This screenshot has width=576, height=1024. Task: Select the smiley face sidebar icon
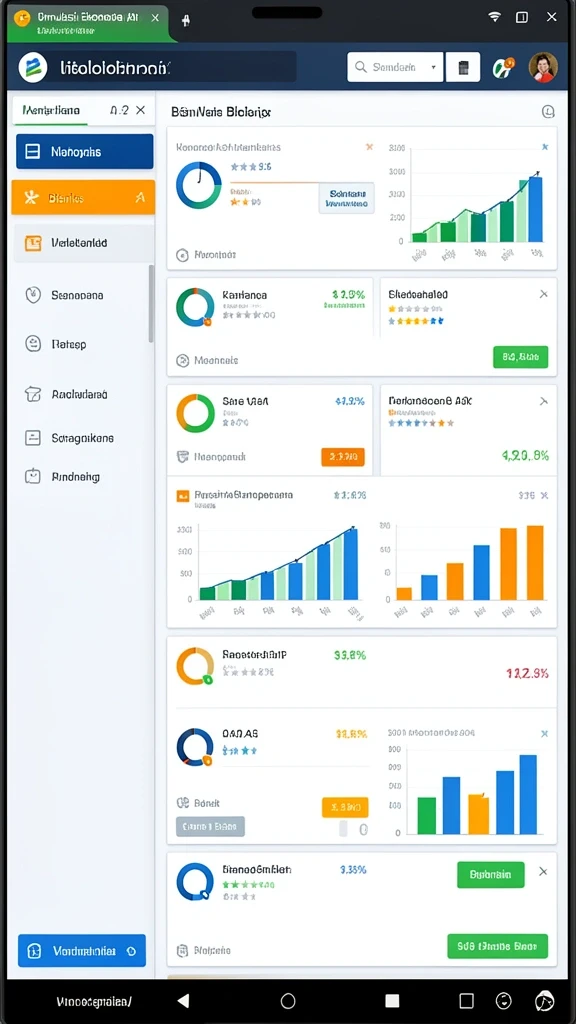point(33,344)
